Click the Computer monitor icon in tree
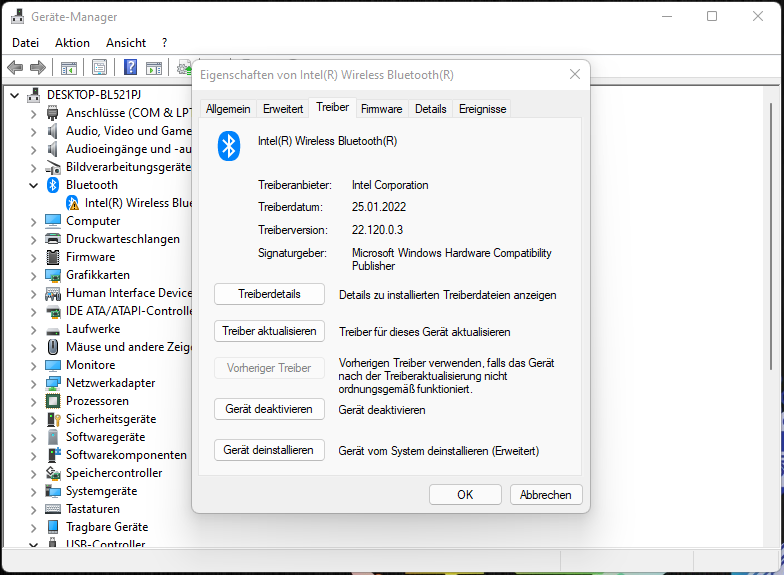Viewport: 784px width, 575px height. pyautogui.click(x=52, y=221)
